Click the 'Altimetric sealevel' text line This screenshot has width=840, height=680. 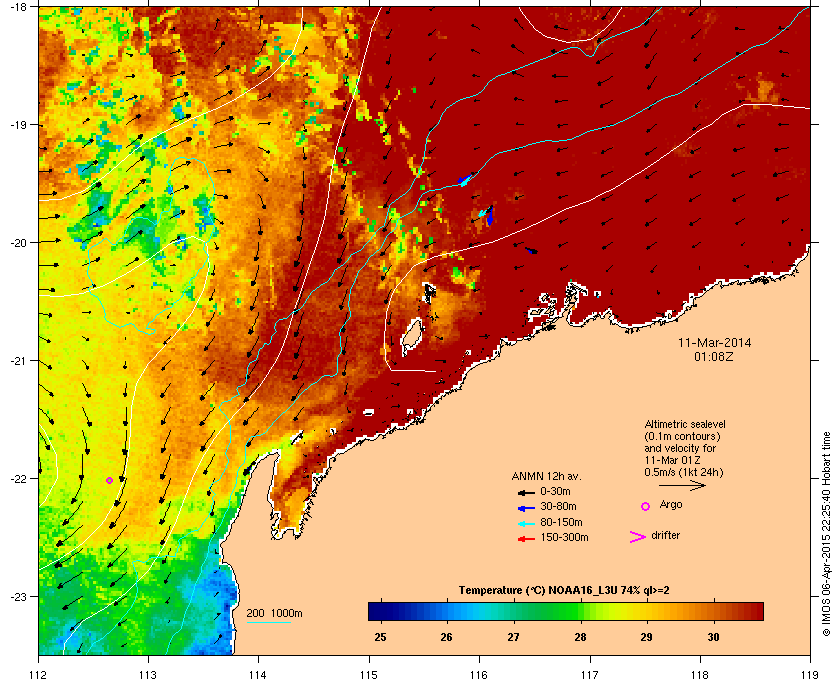coord(685,424)
